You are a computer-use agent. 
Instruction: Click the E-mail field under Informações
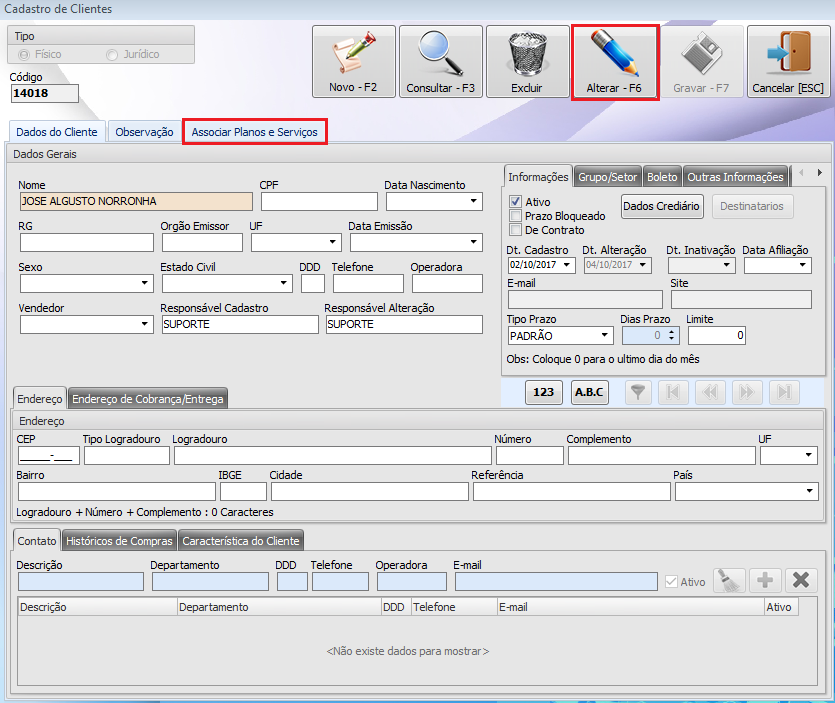(x=585, y=299)
